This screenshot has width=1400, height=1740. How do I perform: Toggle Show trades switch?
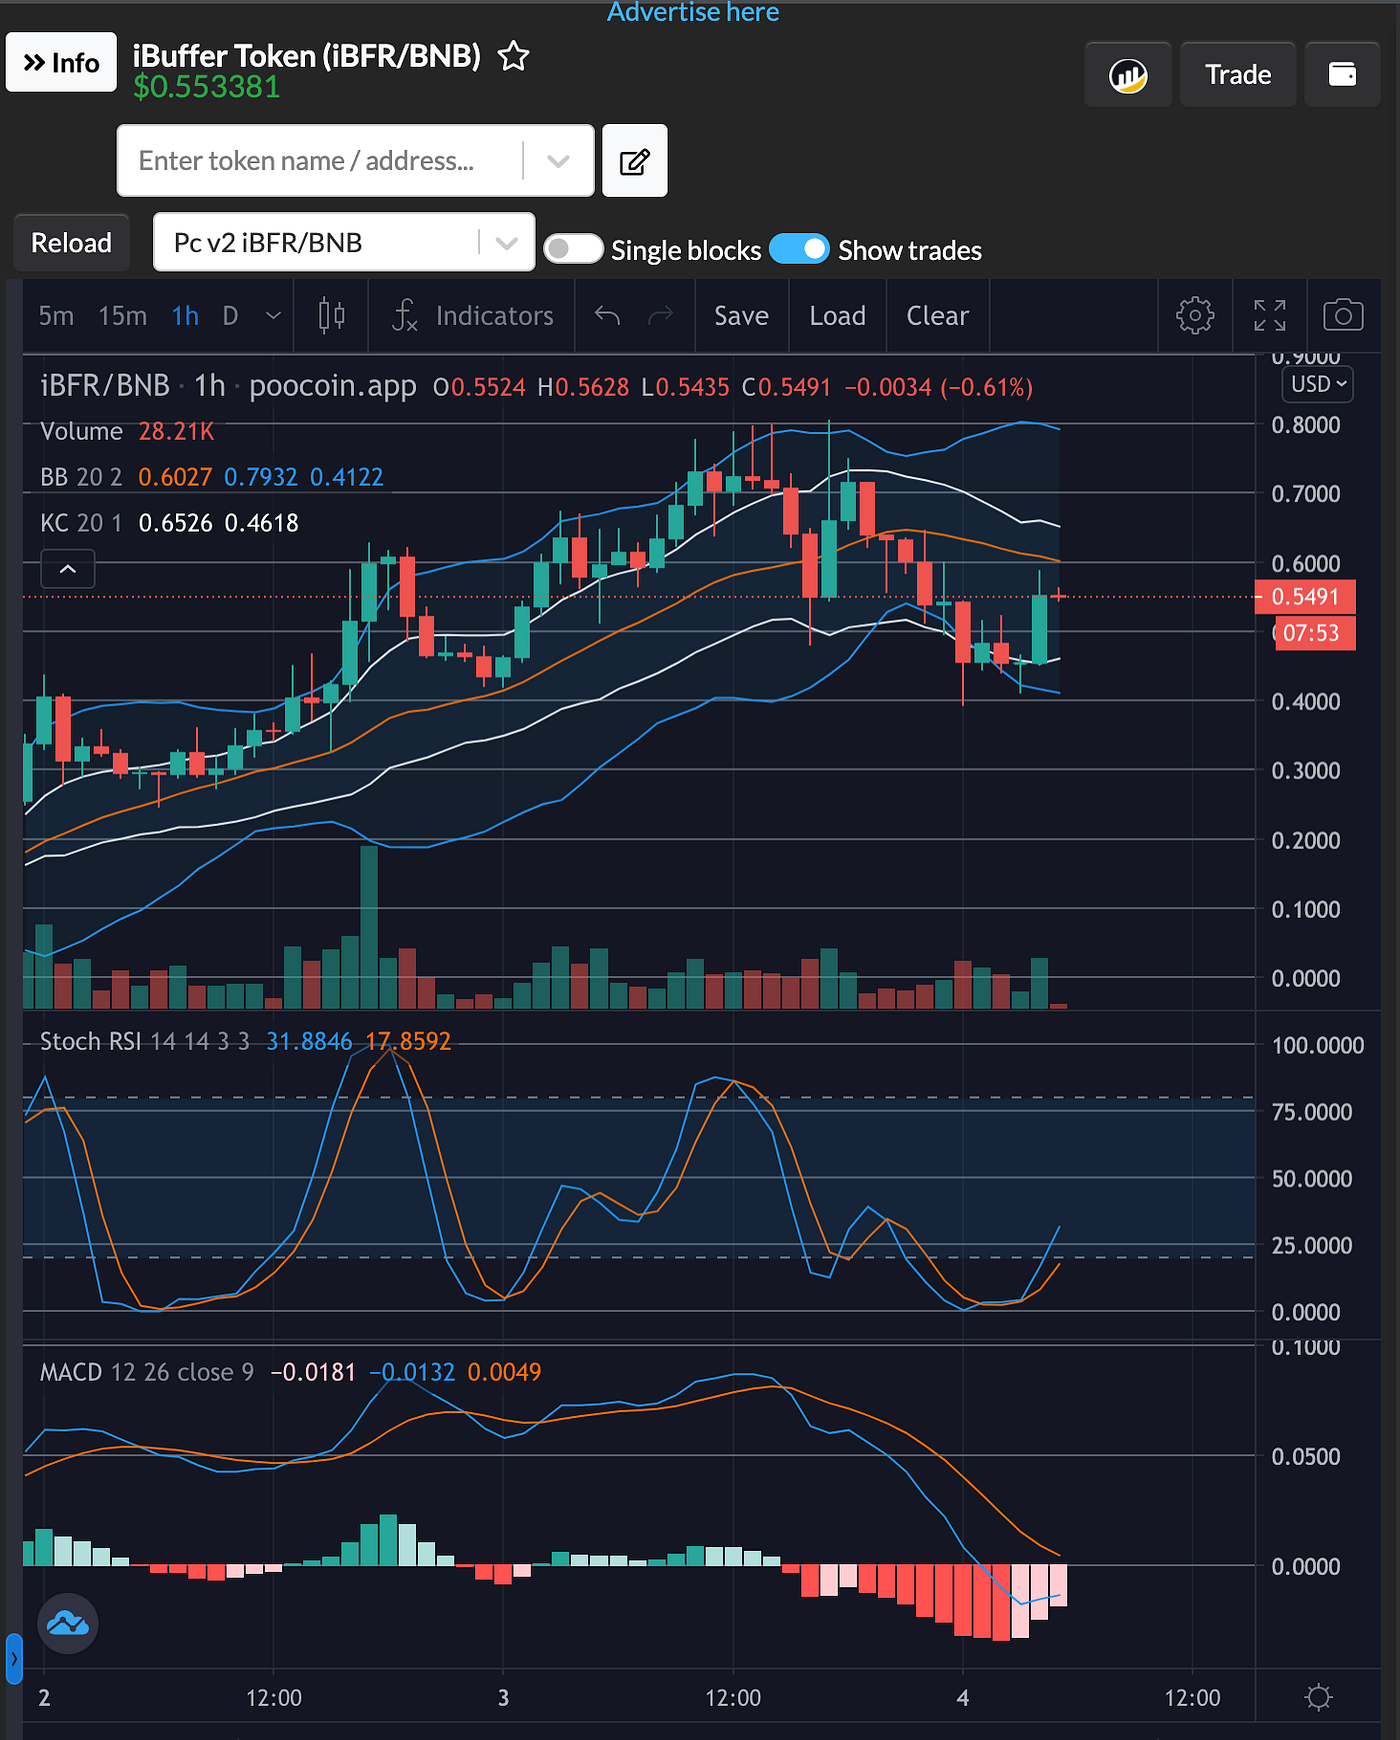point(800,249)
